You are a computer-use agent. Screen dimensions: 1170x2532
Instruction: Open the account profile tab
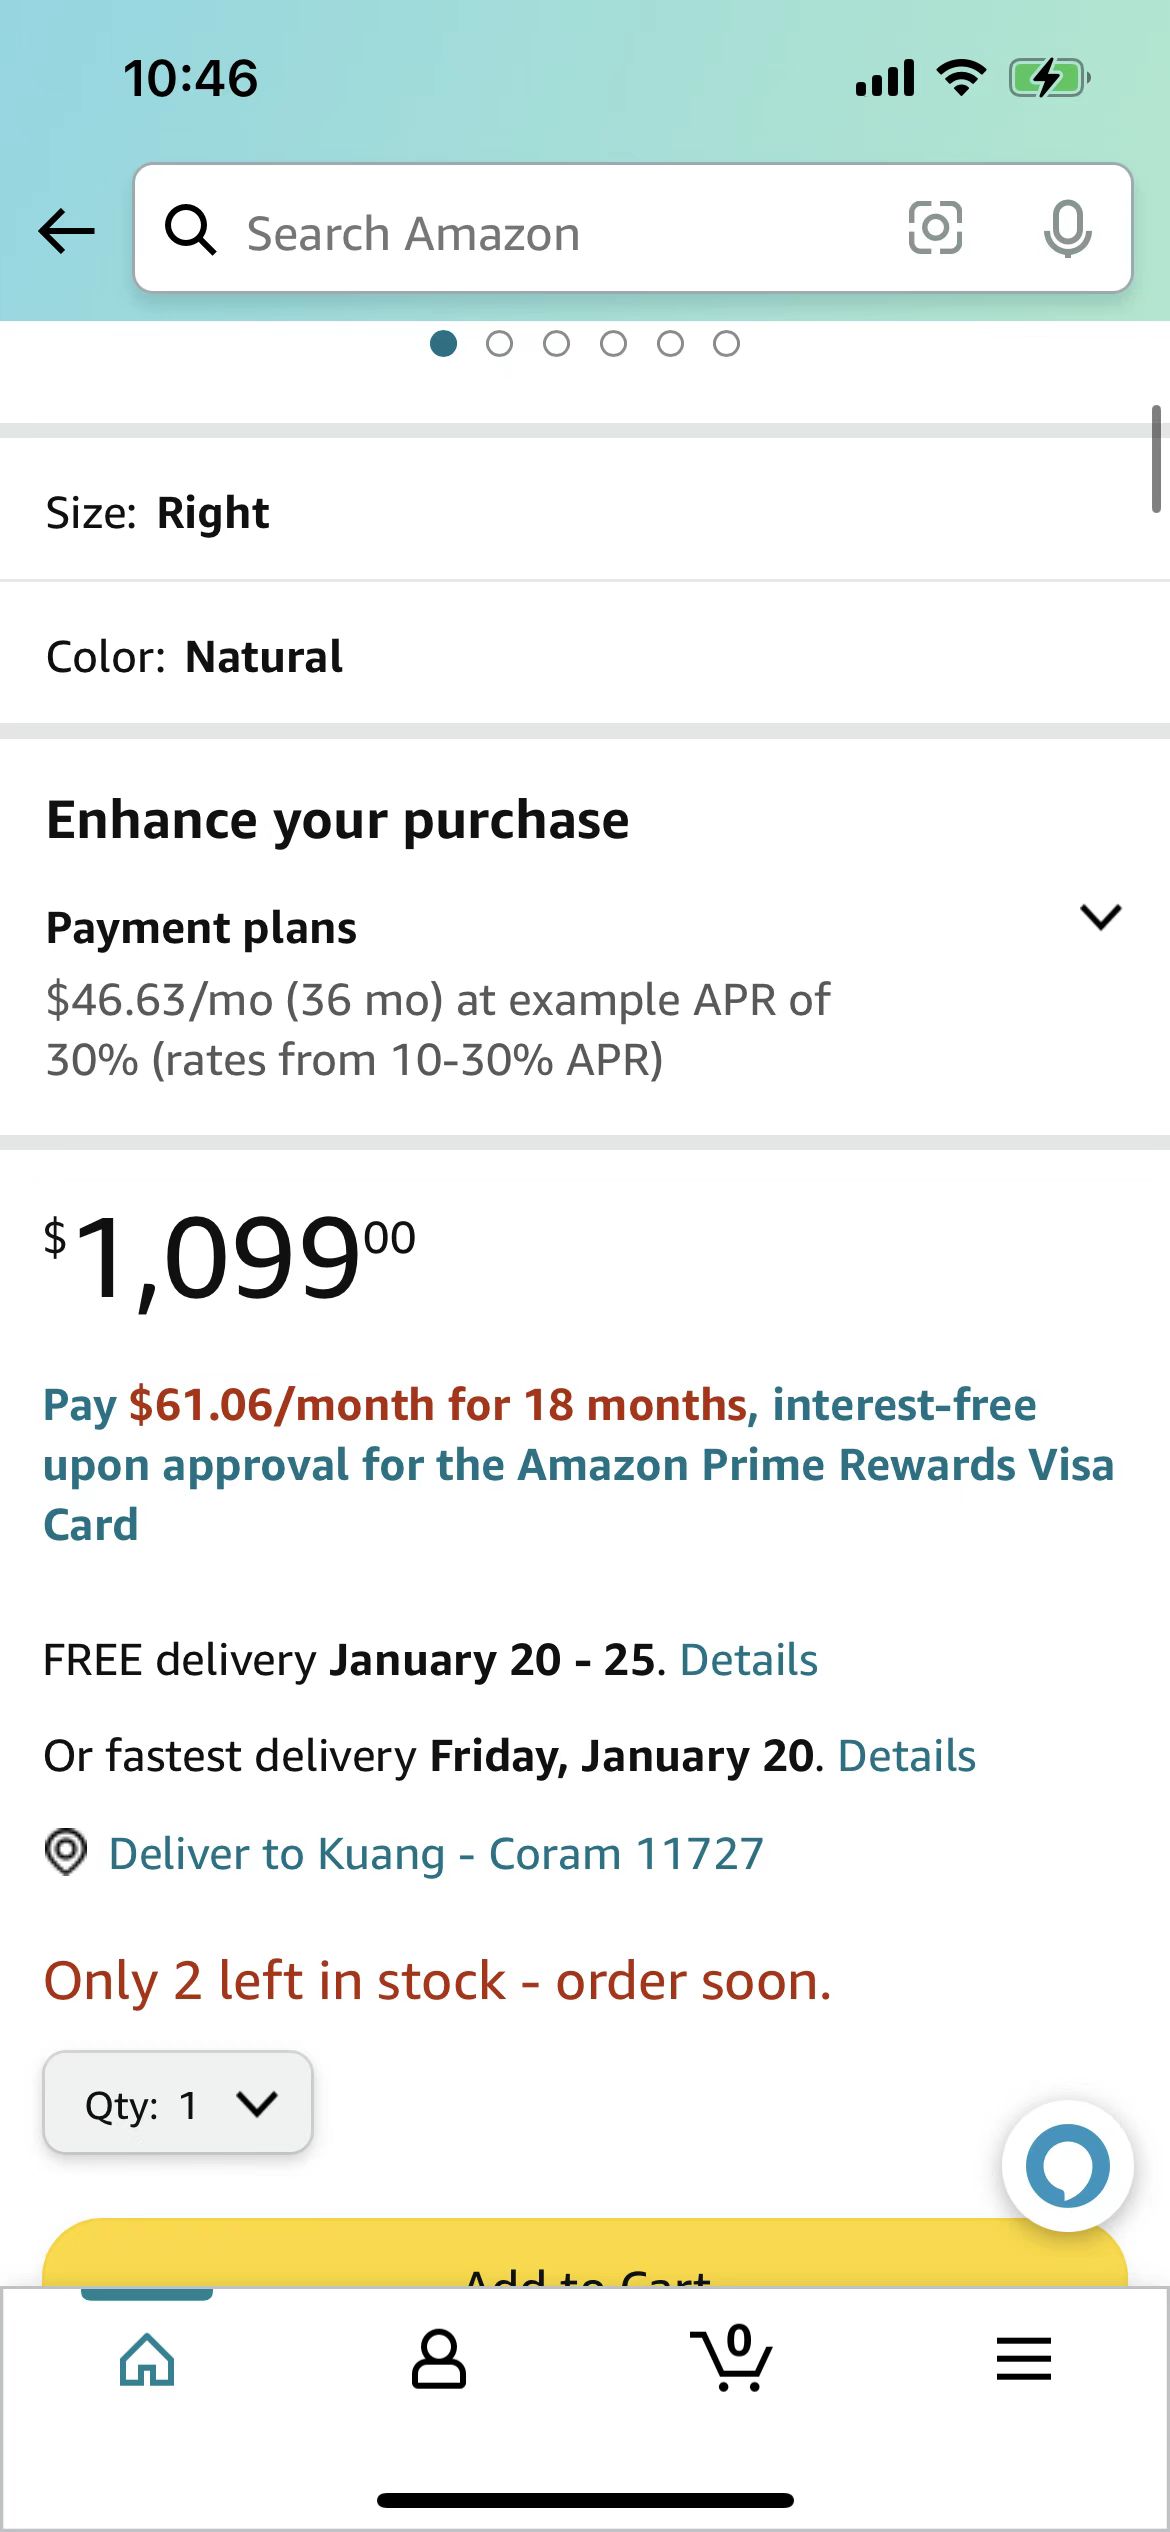(438, 2360)
